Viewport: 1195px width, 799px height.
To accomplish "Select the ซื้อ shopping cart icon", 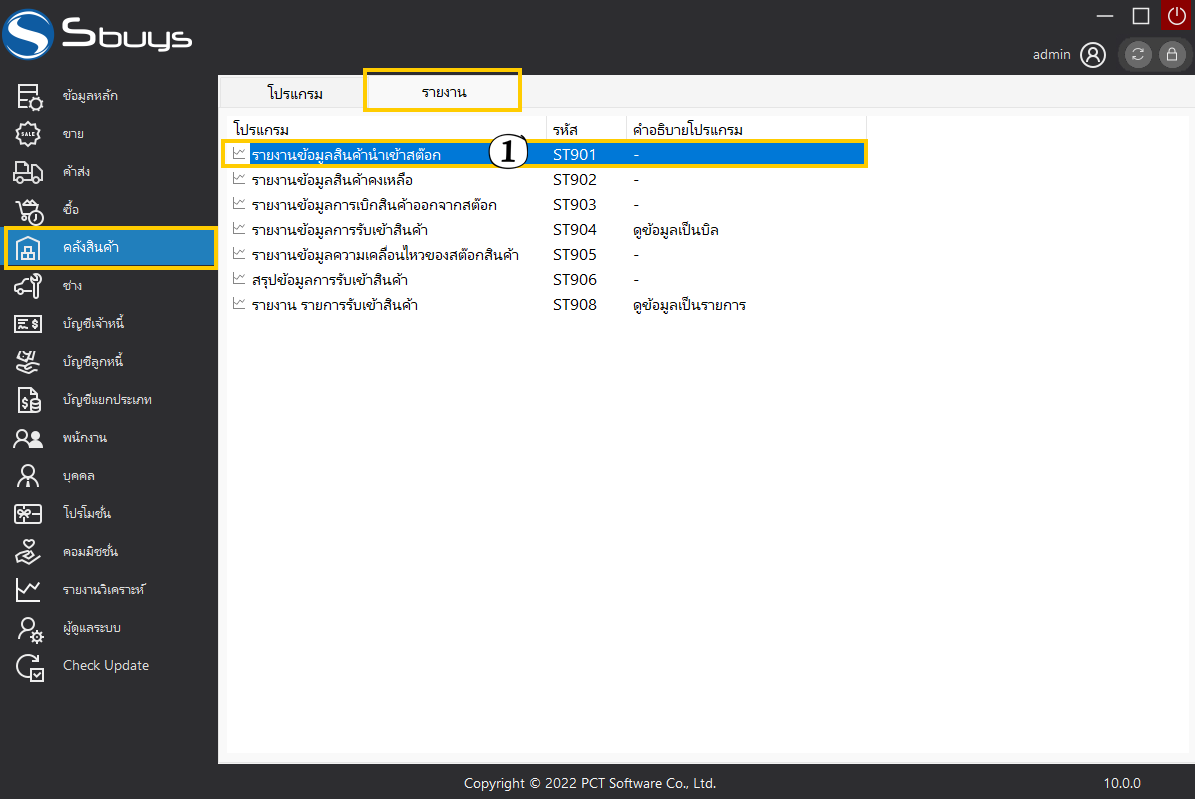I will point(28,210).
